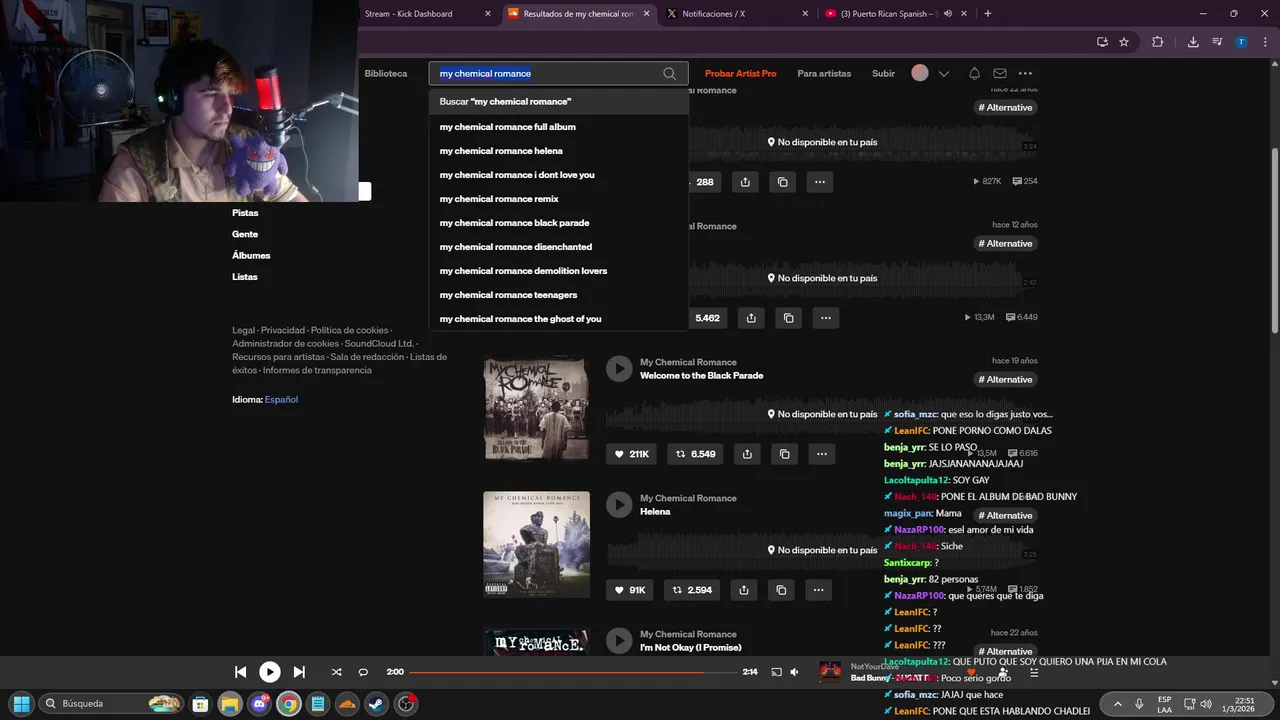
Task: Play the Helena track
Action: click(x=619, y=505)
